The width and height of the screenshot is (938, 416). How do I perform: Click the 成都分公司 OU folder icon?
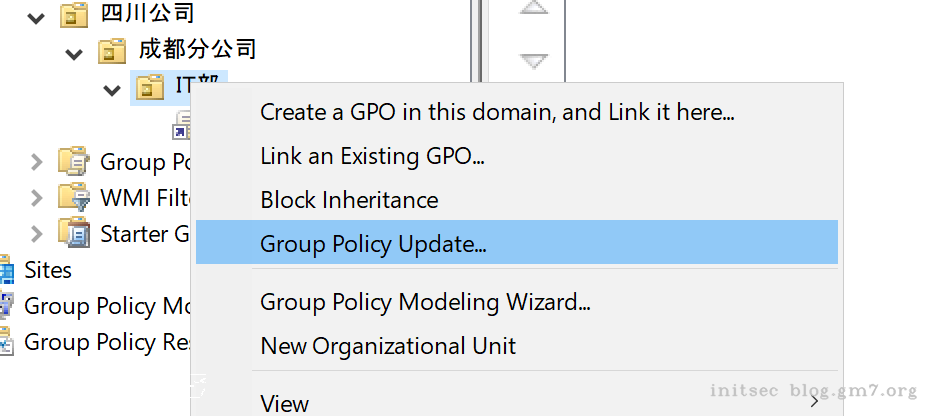pos(111,50)
